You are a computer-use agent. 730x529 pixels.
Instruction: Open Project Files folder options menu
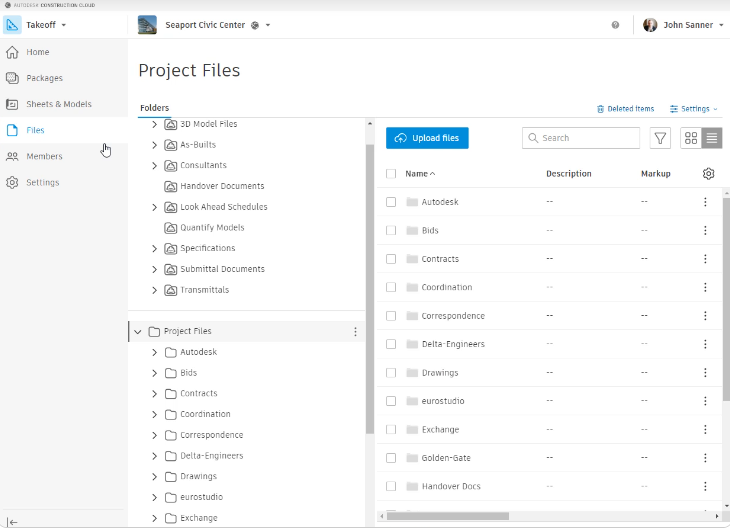point(355,331)
